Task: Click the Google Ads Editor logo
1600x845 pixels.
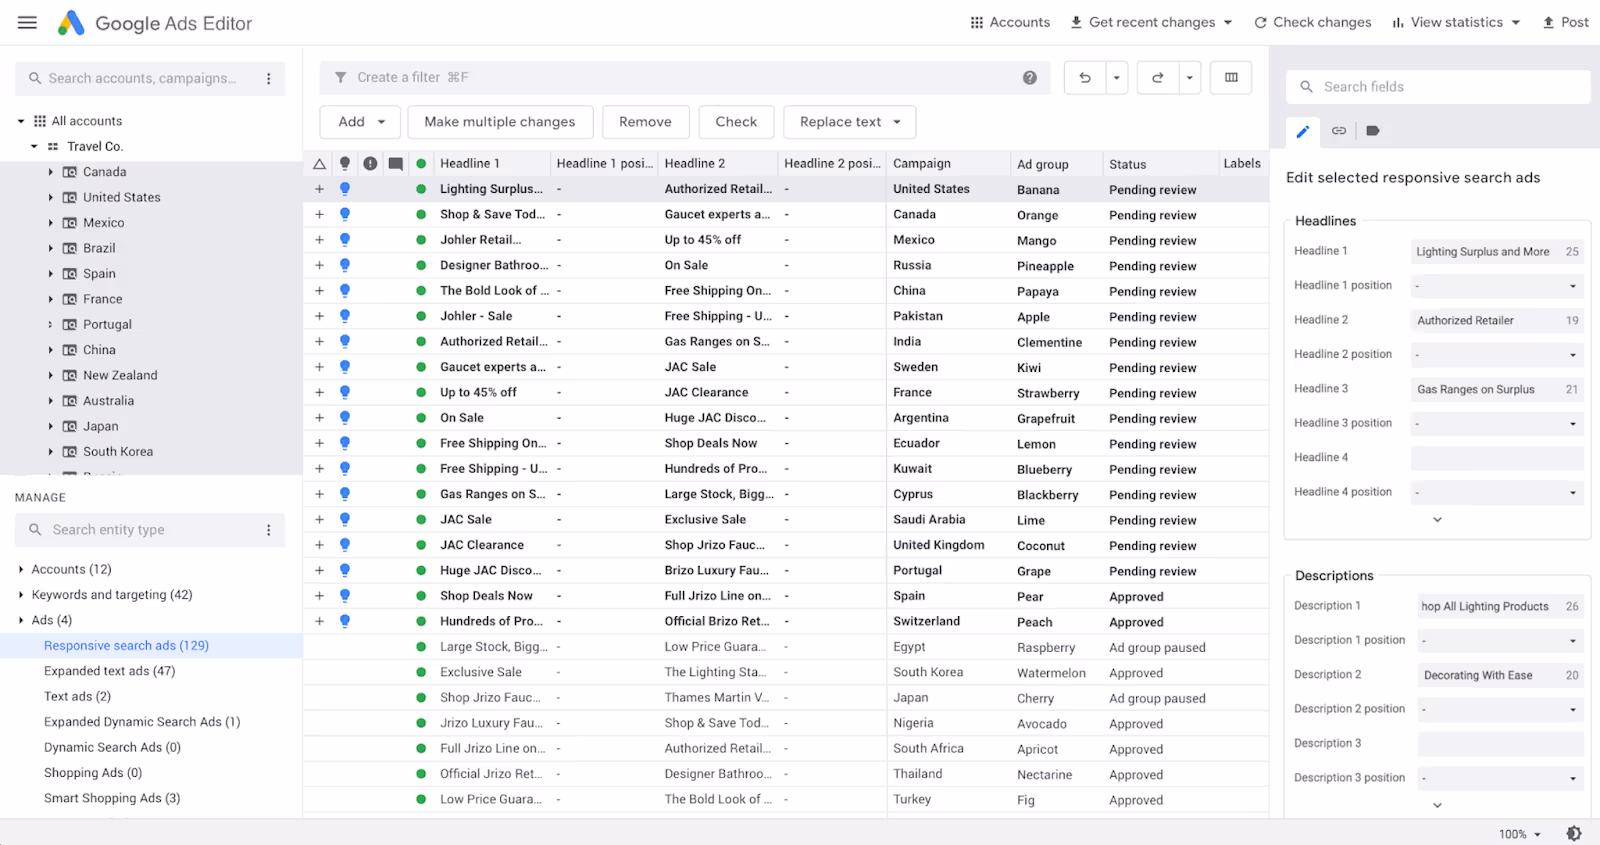Action: tap(71, 23)
